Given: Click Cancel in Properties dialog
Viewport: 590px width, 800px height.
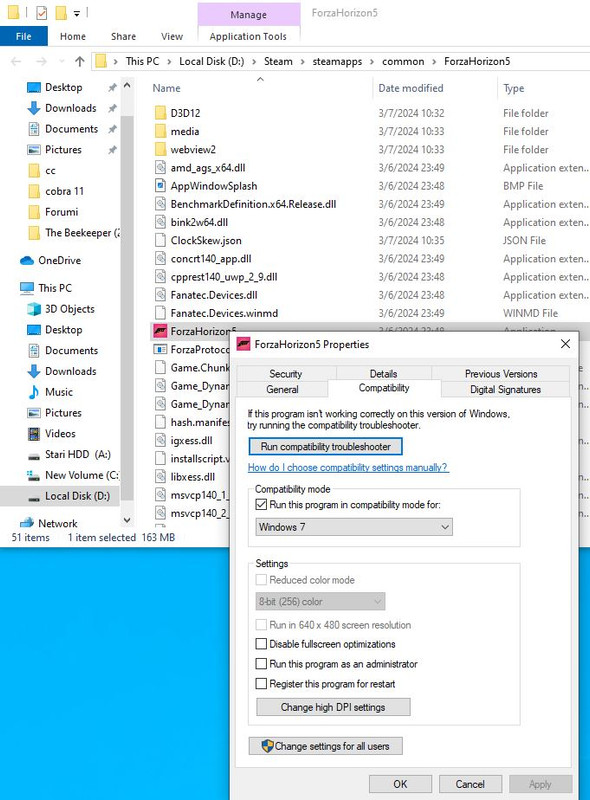Looking at the screenshot, I should click(x=470, y=784).
